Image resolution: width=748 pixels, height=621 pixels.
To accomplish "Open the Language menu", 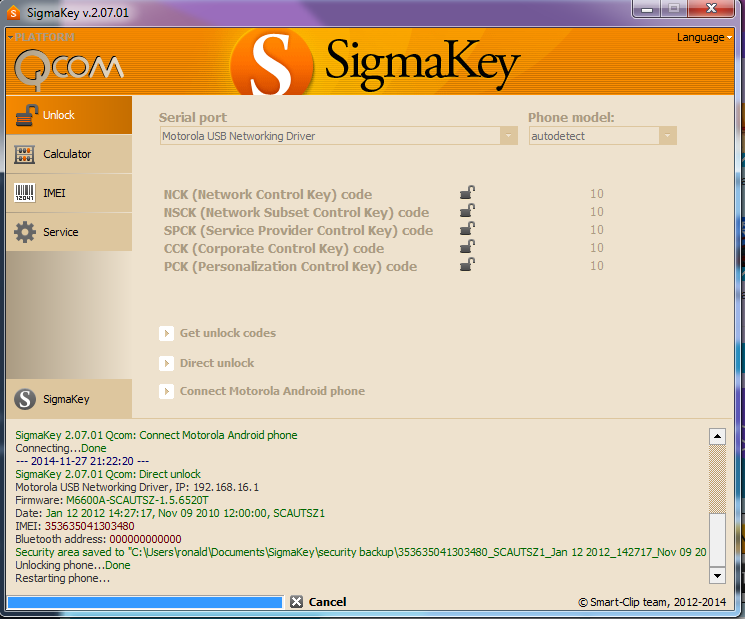I will (x=704, y=38).
